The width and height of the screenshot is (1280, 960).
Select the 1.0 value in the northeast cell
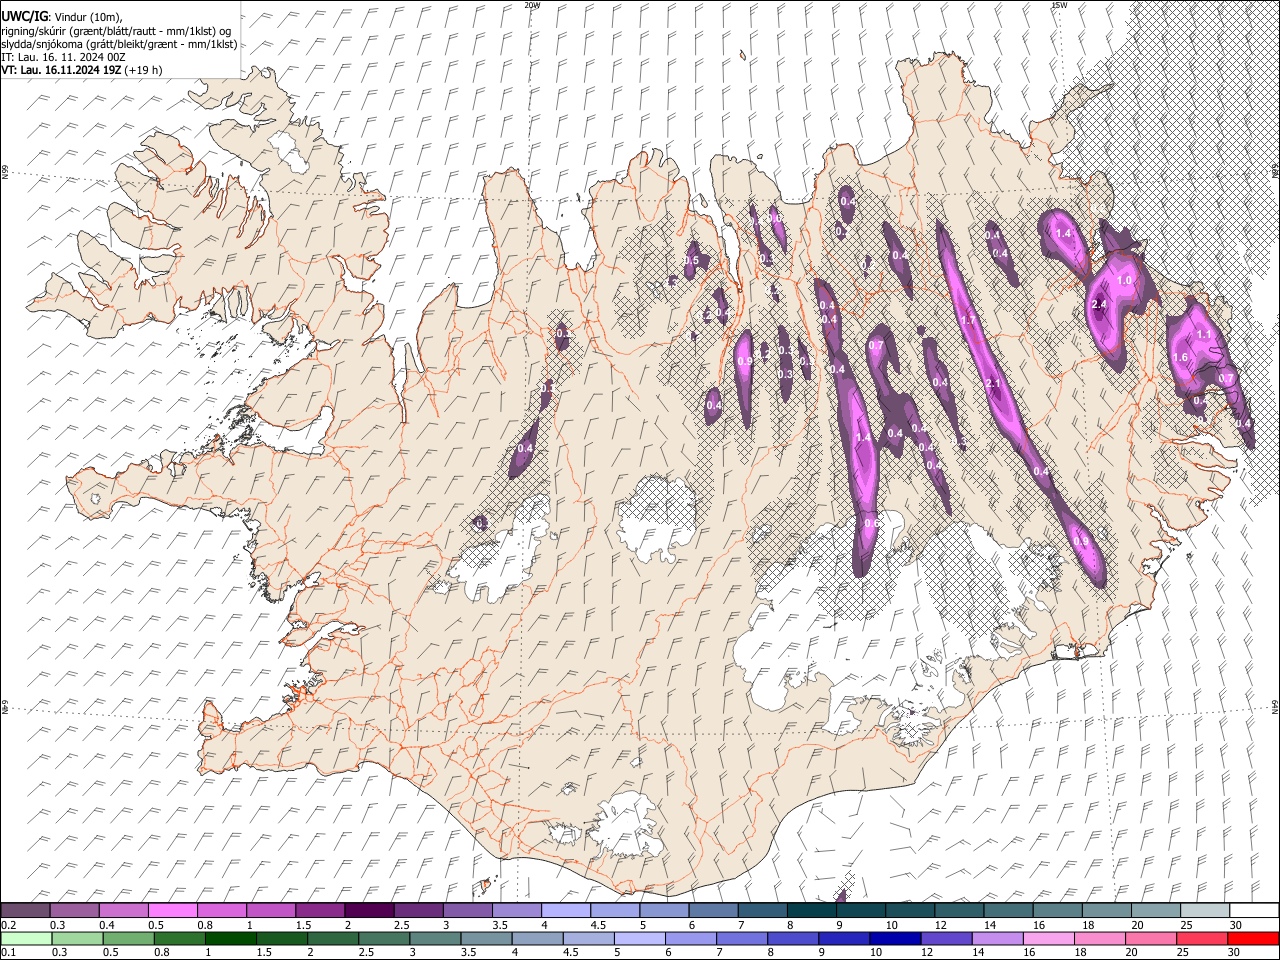pyautogui.click(x=1124, y=281)
